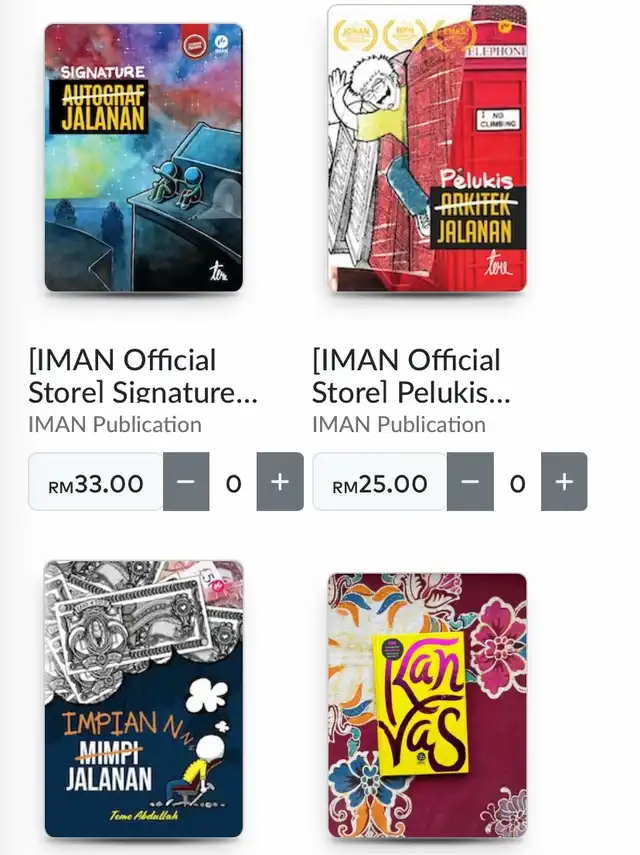Select IMAN Publication under Pelukis book
This screenshot has height=855, width=640.
click(399, 424)
